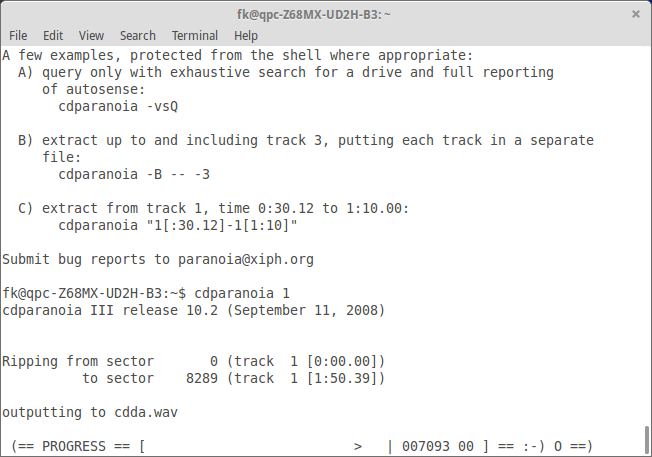Click the example command cdparanoia -vsQ
The height and width of the screenshot is (457, 652).
(x=118, y=106)
